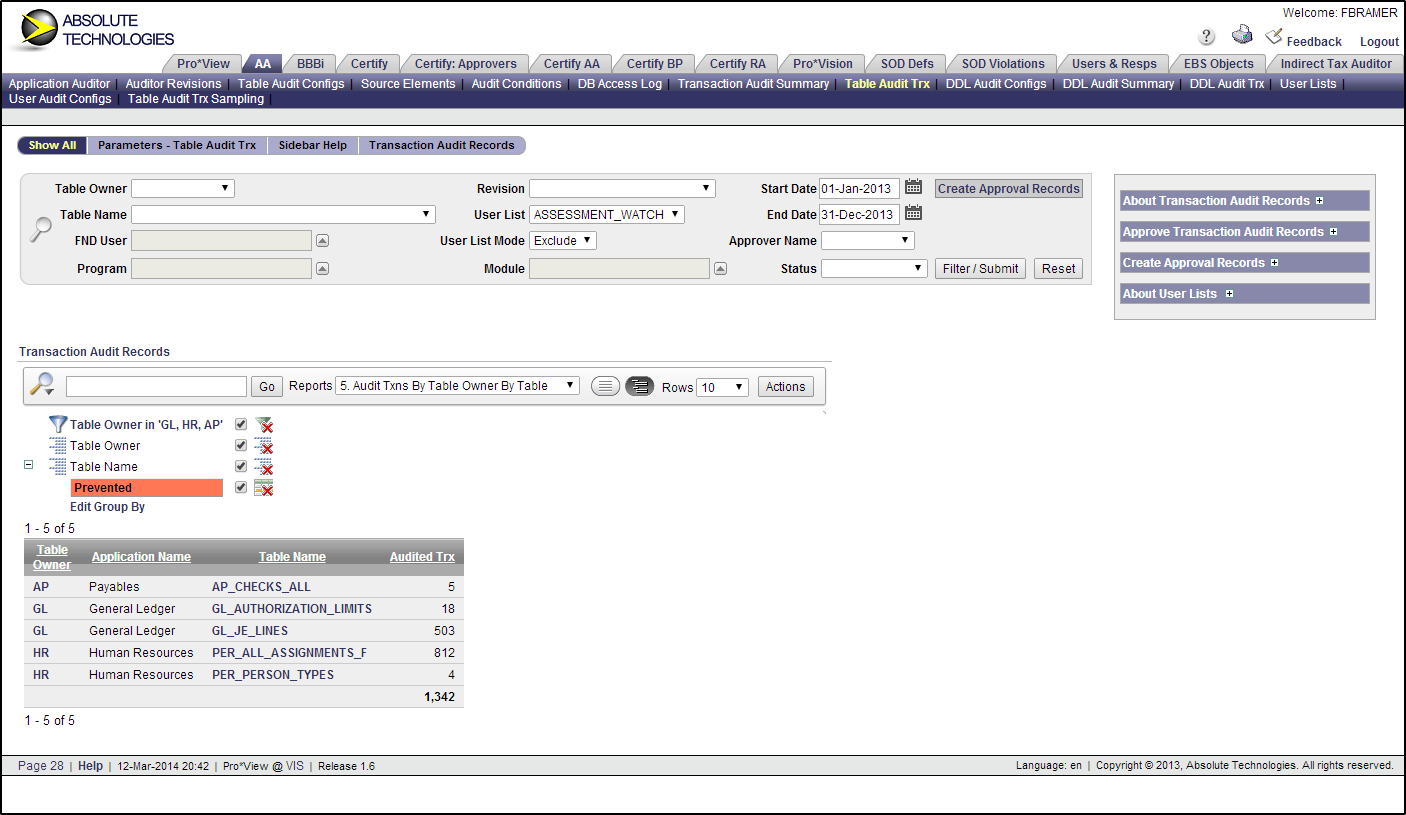Switch to the SOD Violations tab

coord(1003,63)
